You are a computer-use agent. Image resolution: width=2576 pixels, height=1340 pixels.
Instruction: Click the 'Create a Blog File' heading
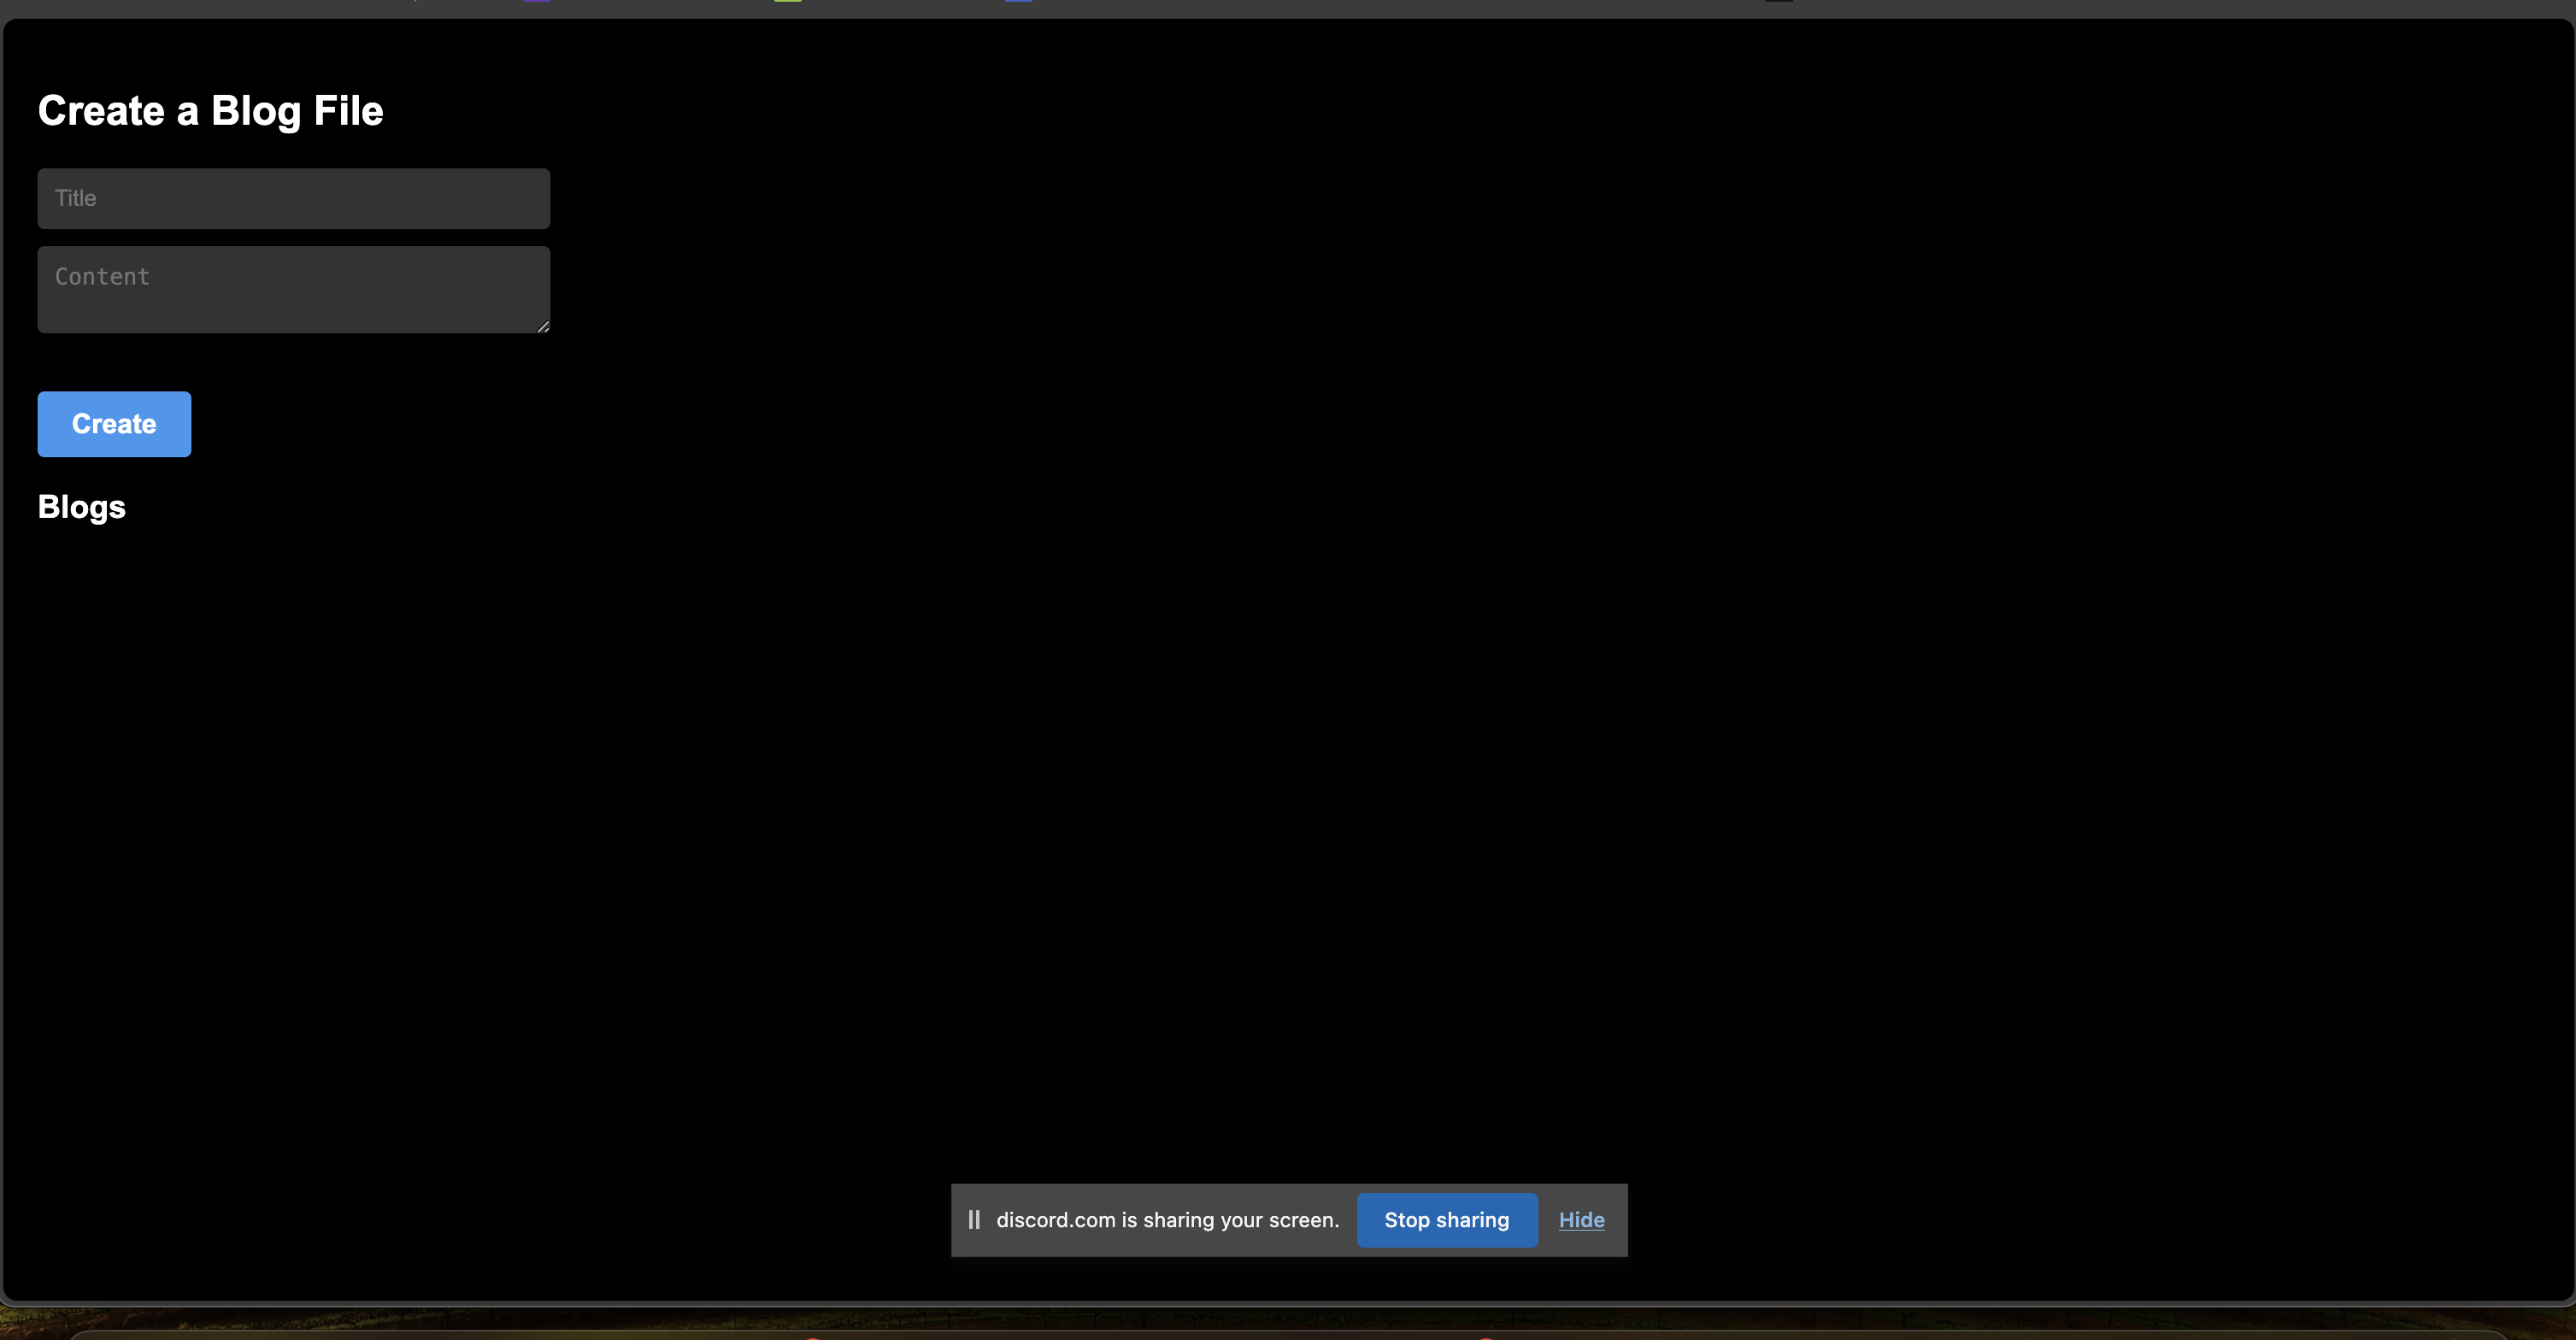click(210, 111)
